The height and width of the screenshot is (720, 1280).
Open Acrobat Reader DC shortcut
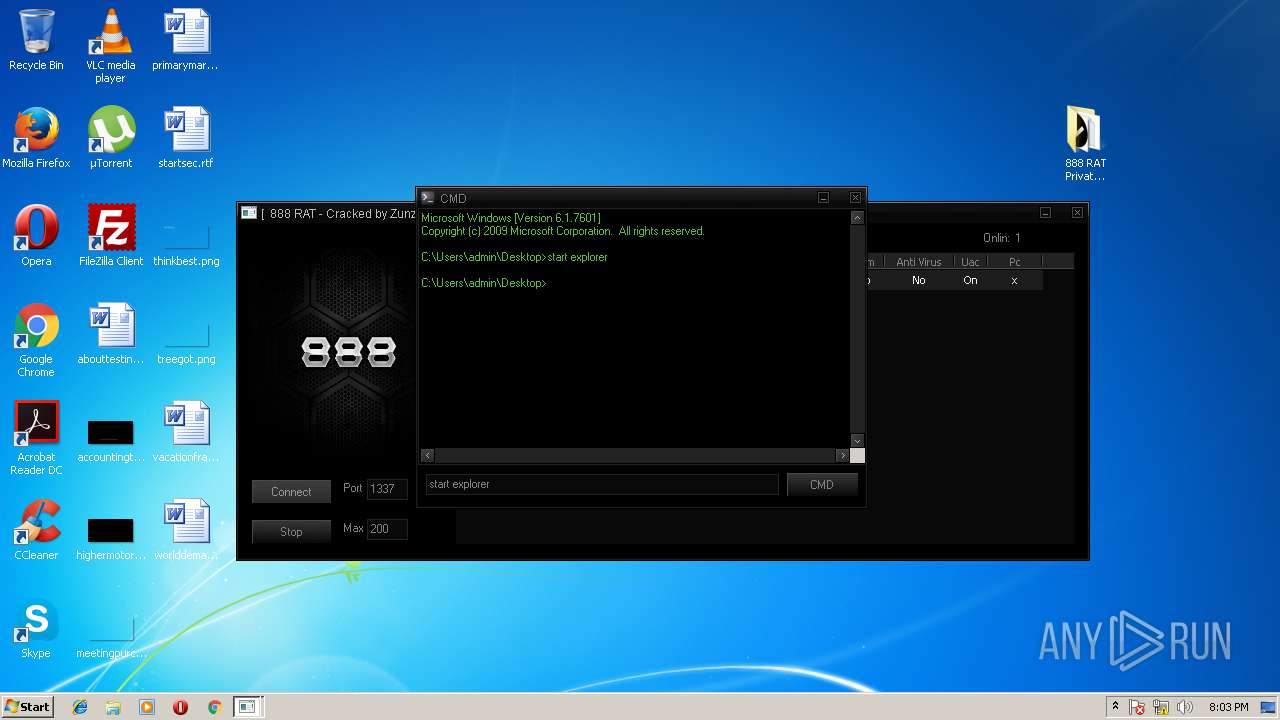(x=36, y=438)
